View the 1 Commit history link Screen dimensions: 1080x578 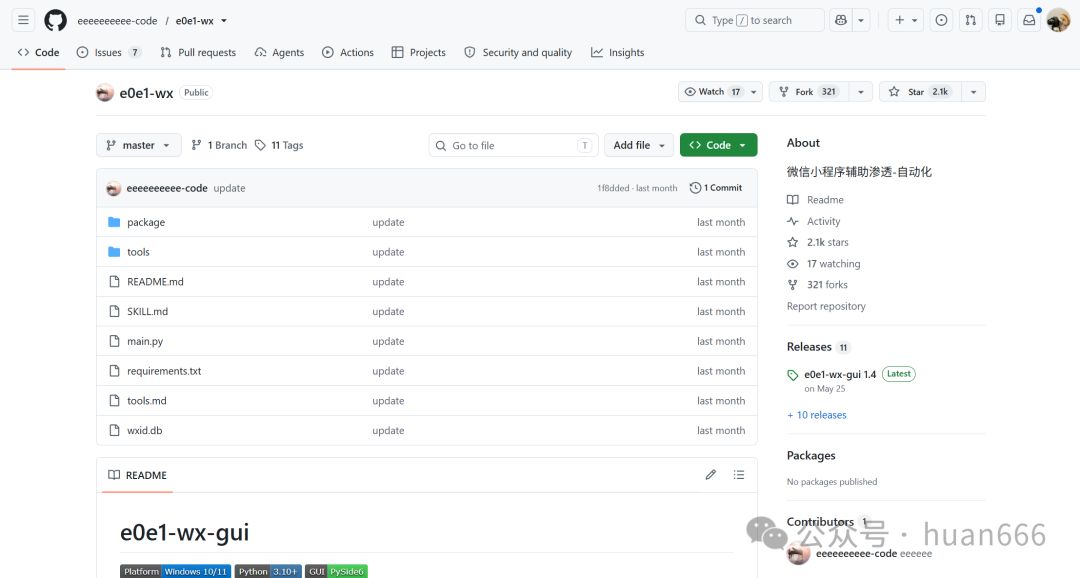coord(716,188)
